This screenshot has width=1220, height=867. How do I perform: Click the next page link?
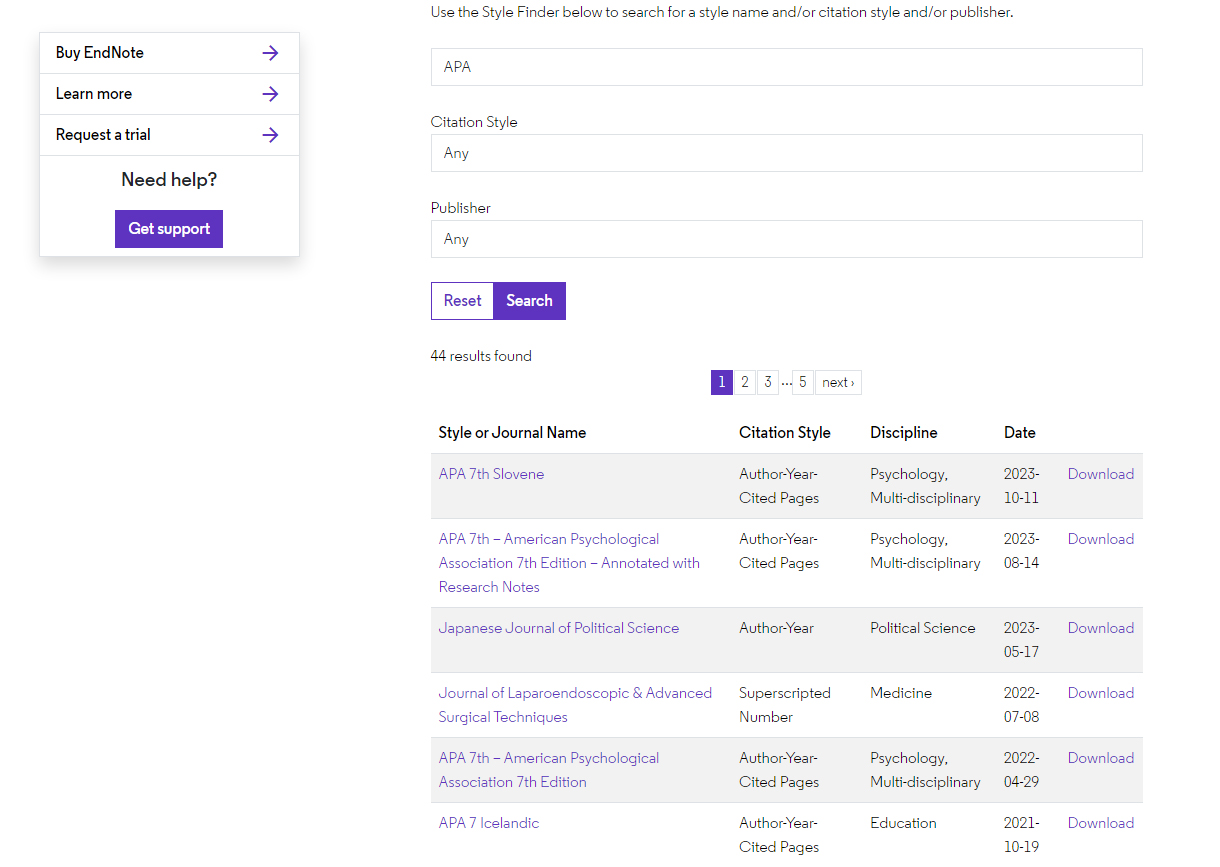point(838,382)
